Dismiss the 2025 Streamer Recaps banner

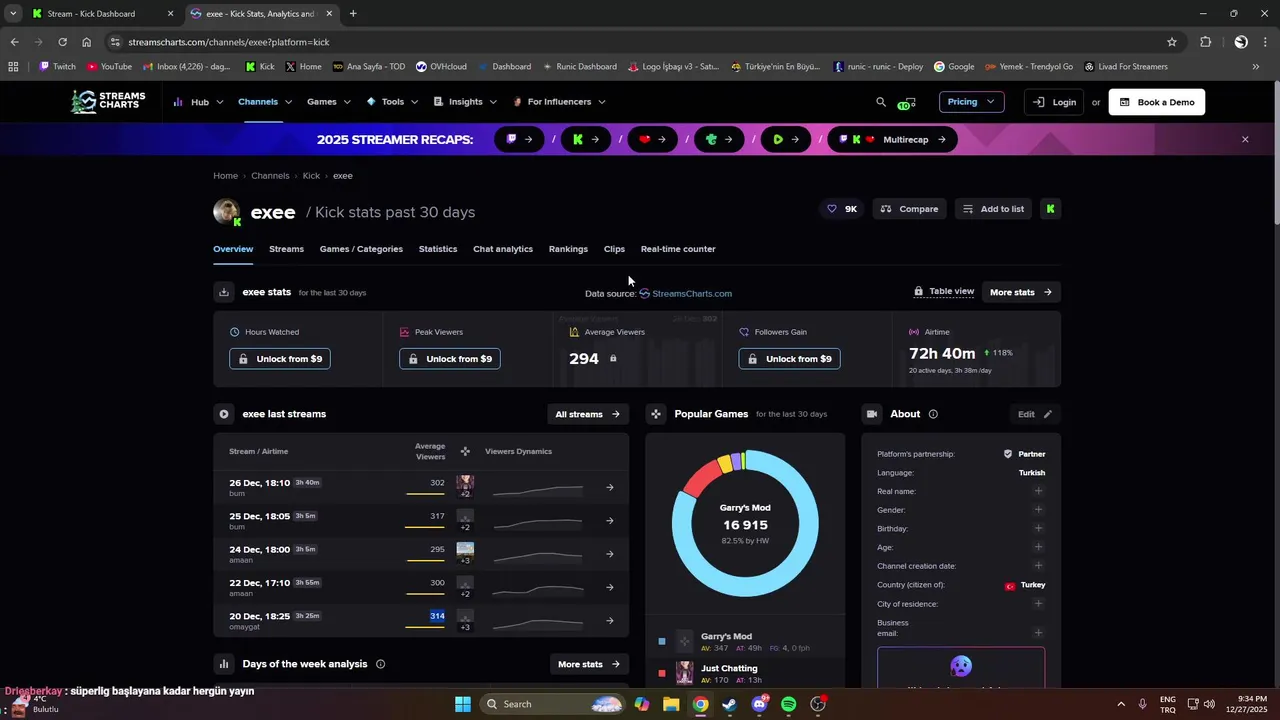(x=1245, y=140)
